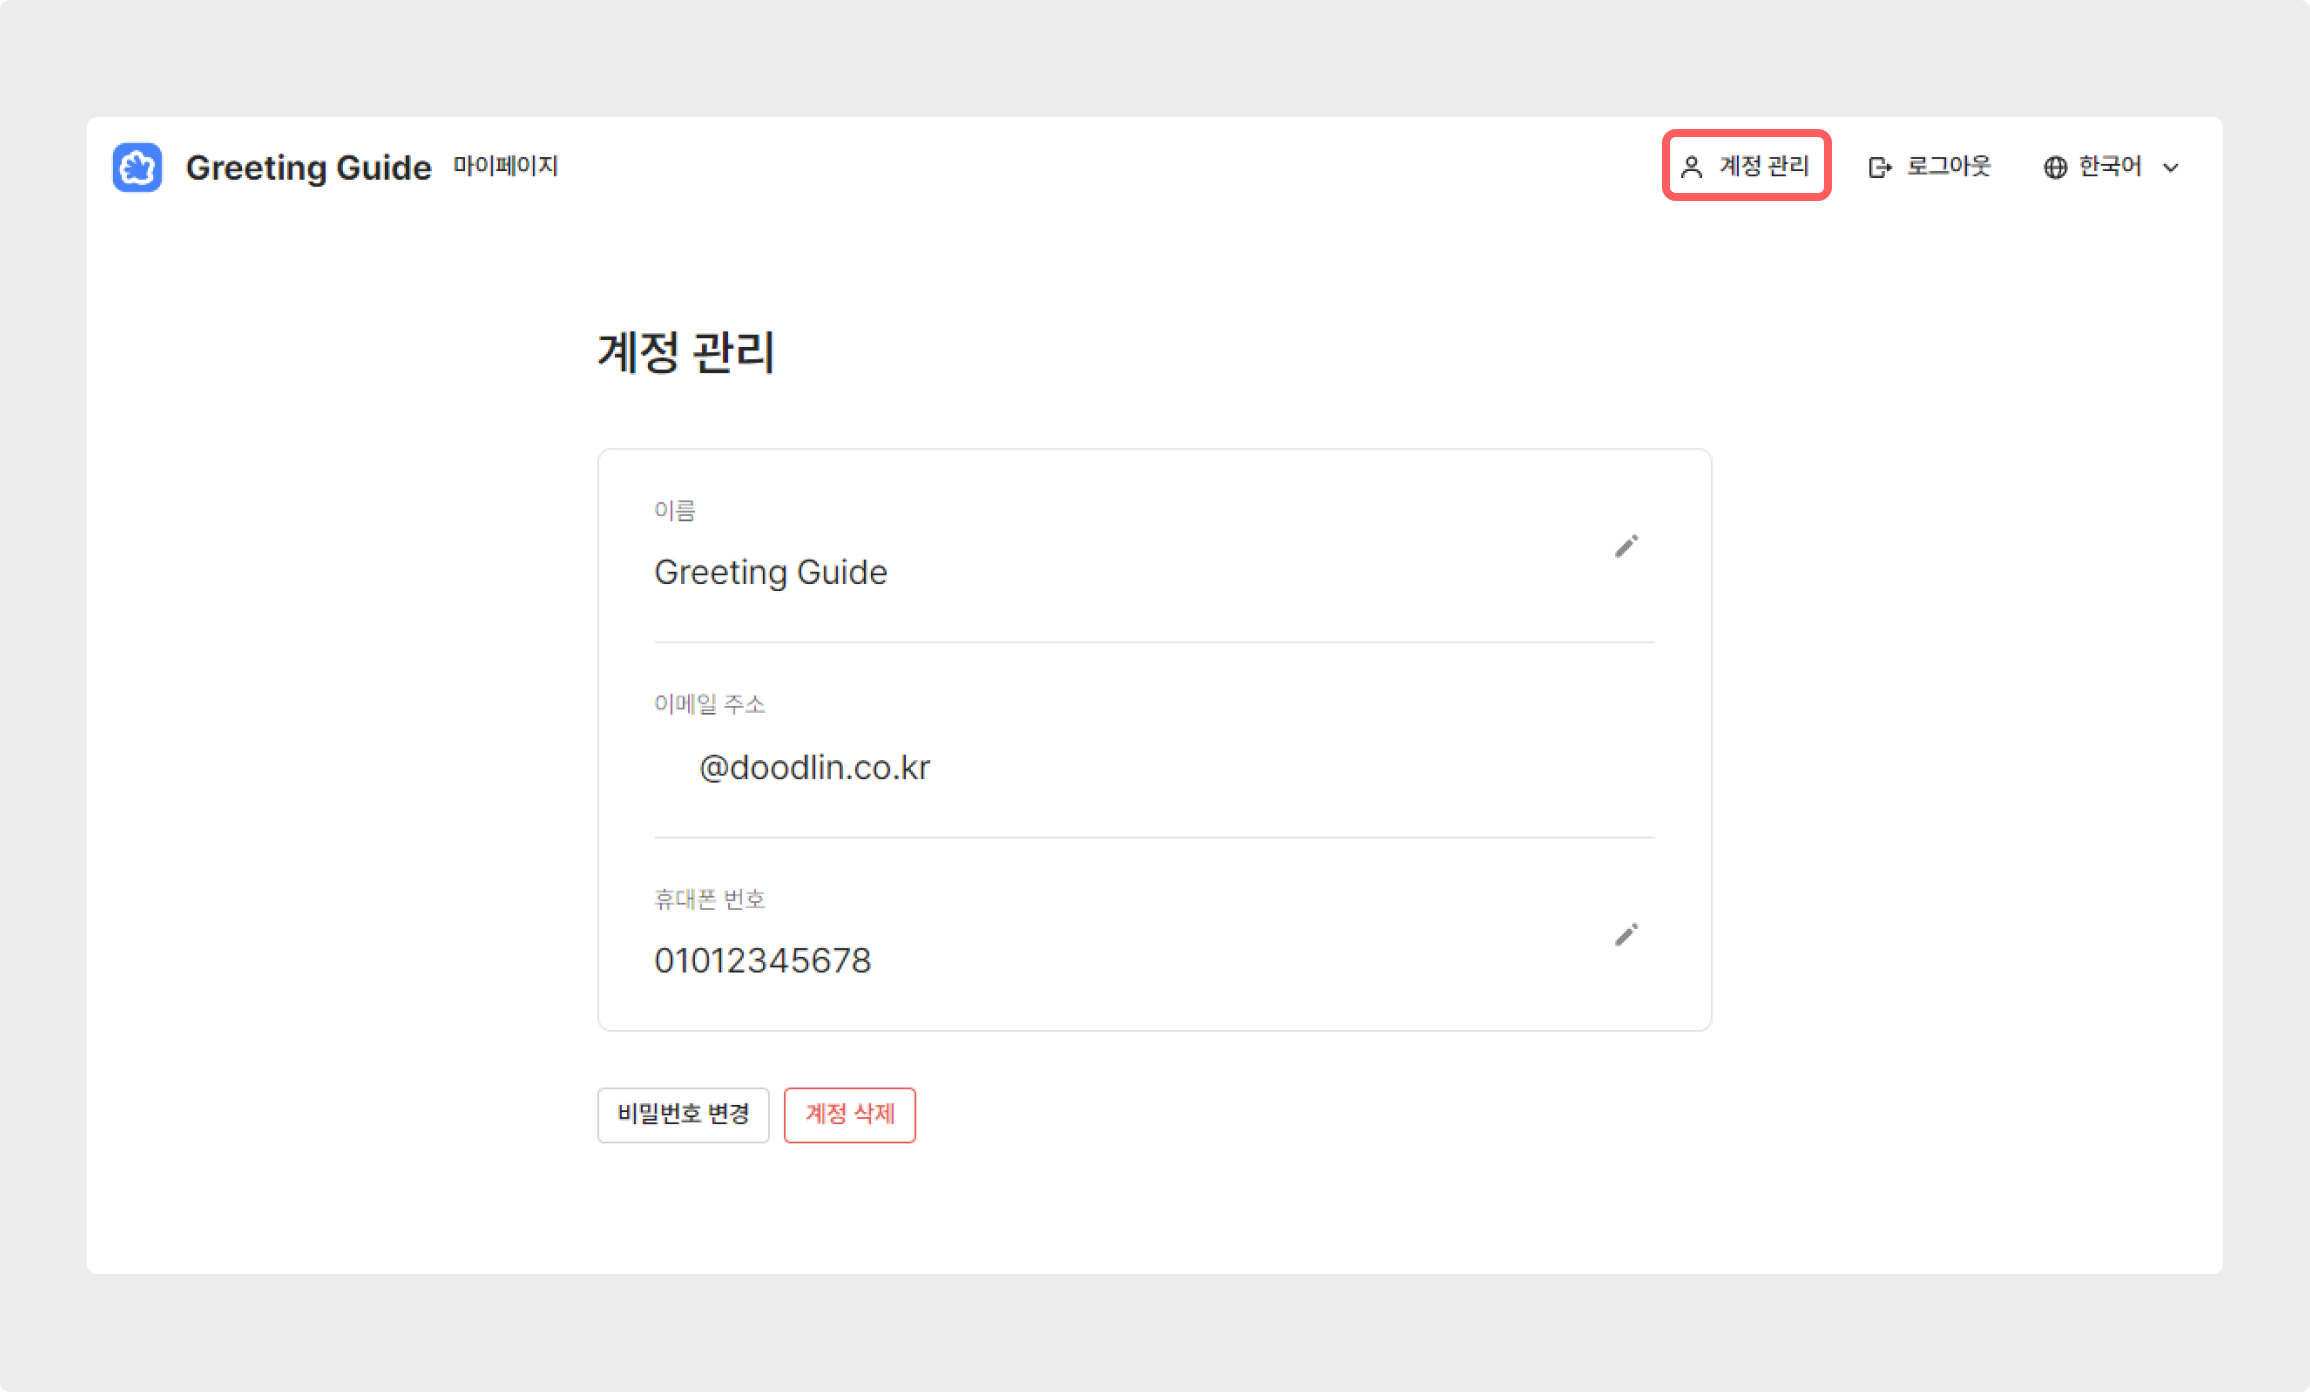The image size is (2310, 1392).
Task: Click the pencil icon beside the name
Action: tap(1626, 546)
